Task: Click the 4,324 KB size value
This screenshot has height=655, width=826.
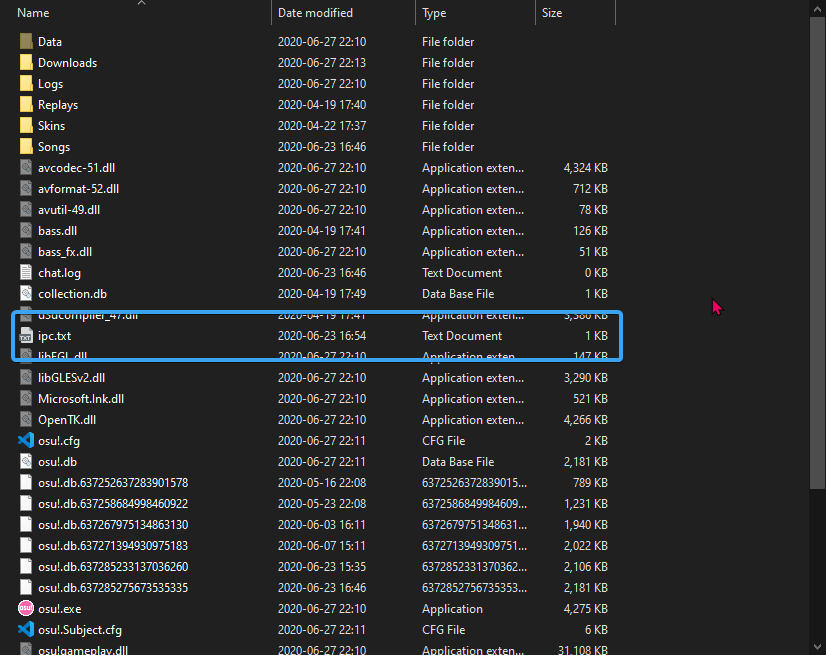Action: click(586, 168)
